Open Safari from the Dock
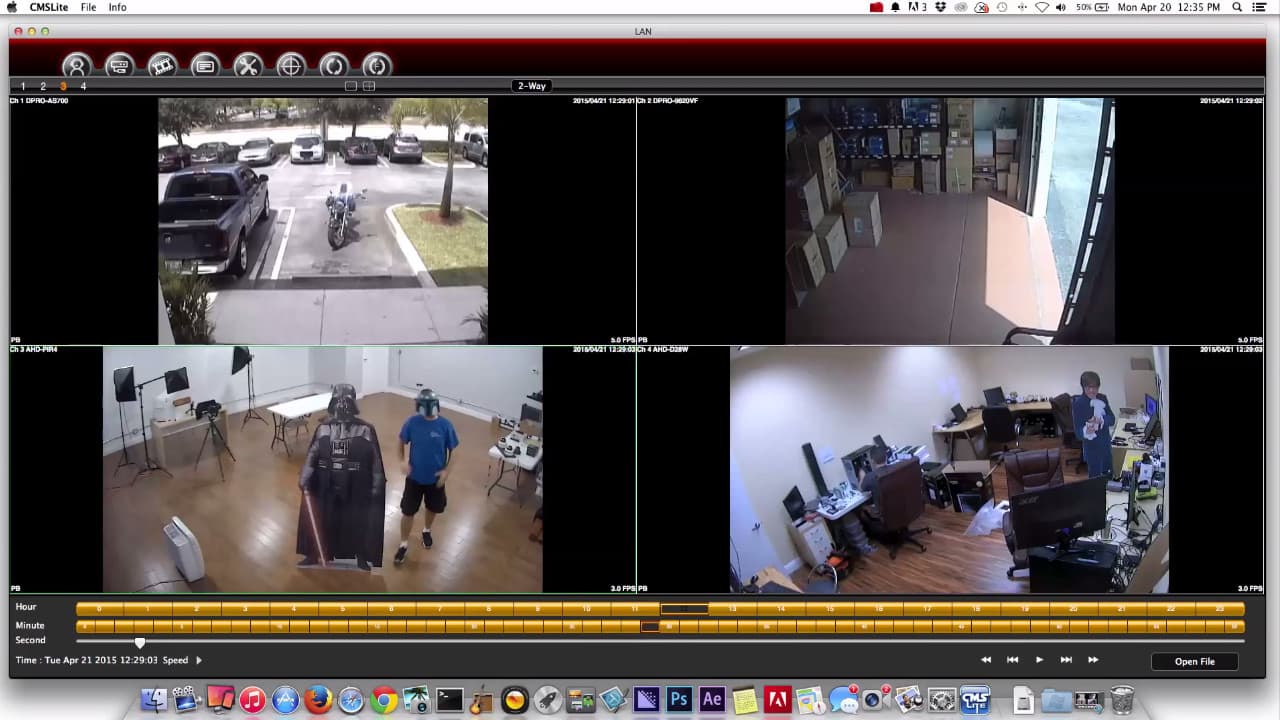Screen dimensions: 1280x720 tap(351, 700)
